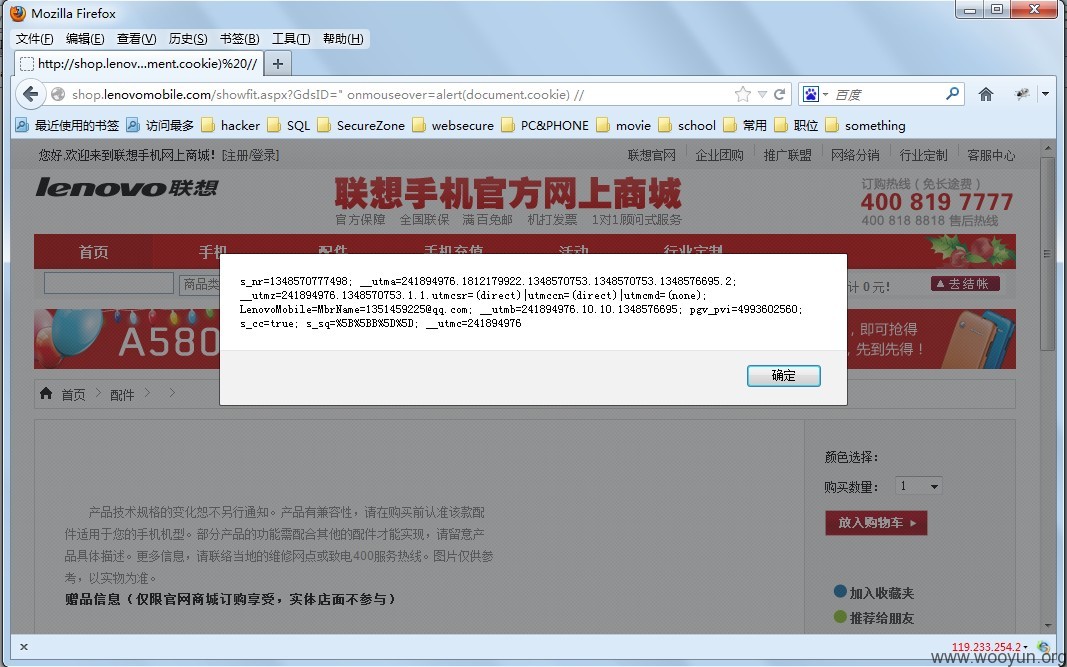Click the add-on icon next to home button

pyautogui.click(x=1021, y=94)
